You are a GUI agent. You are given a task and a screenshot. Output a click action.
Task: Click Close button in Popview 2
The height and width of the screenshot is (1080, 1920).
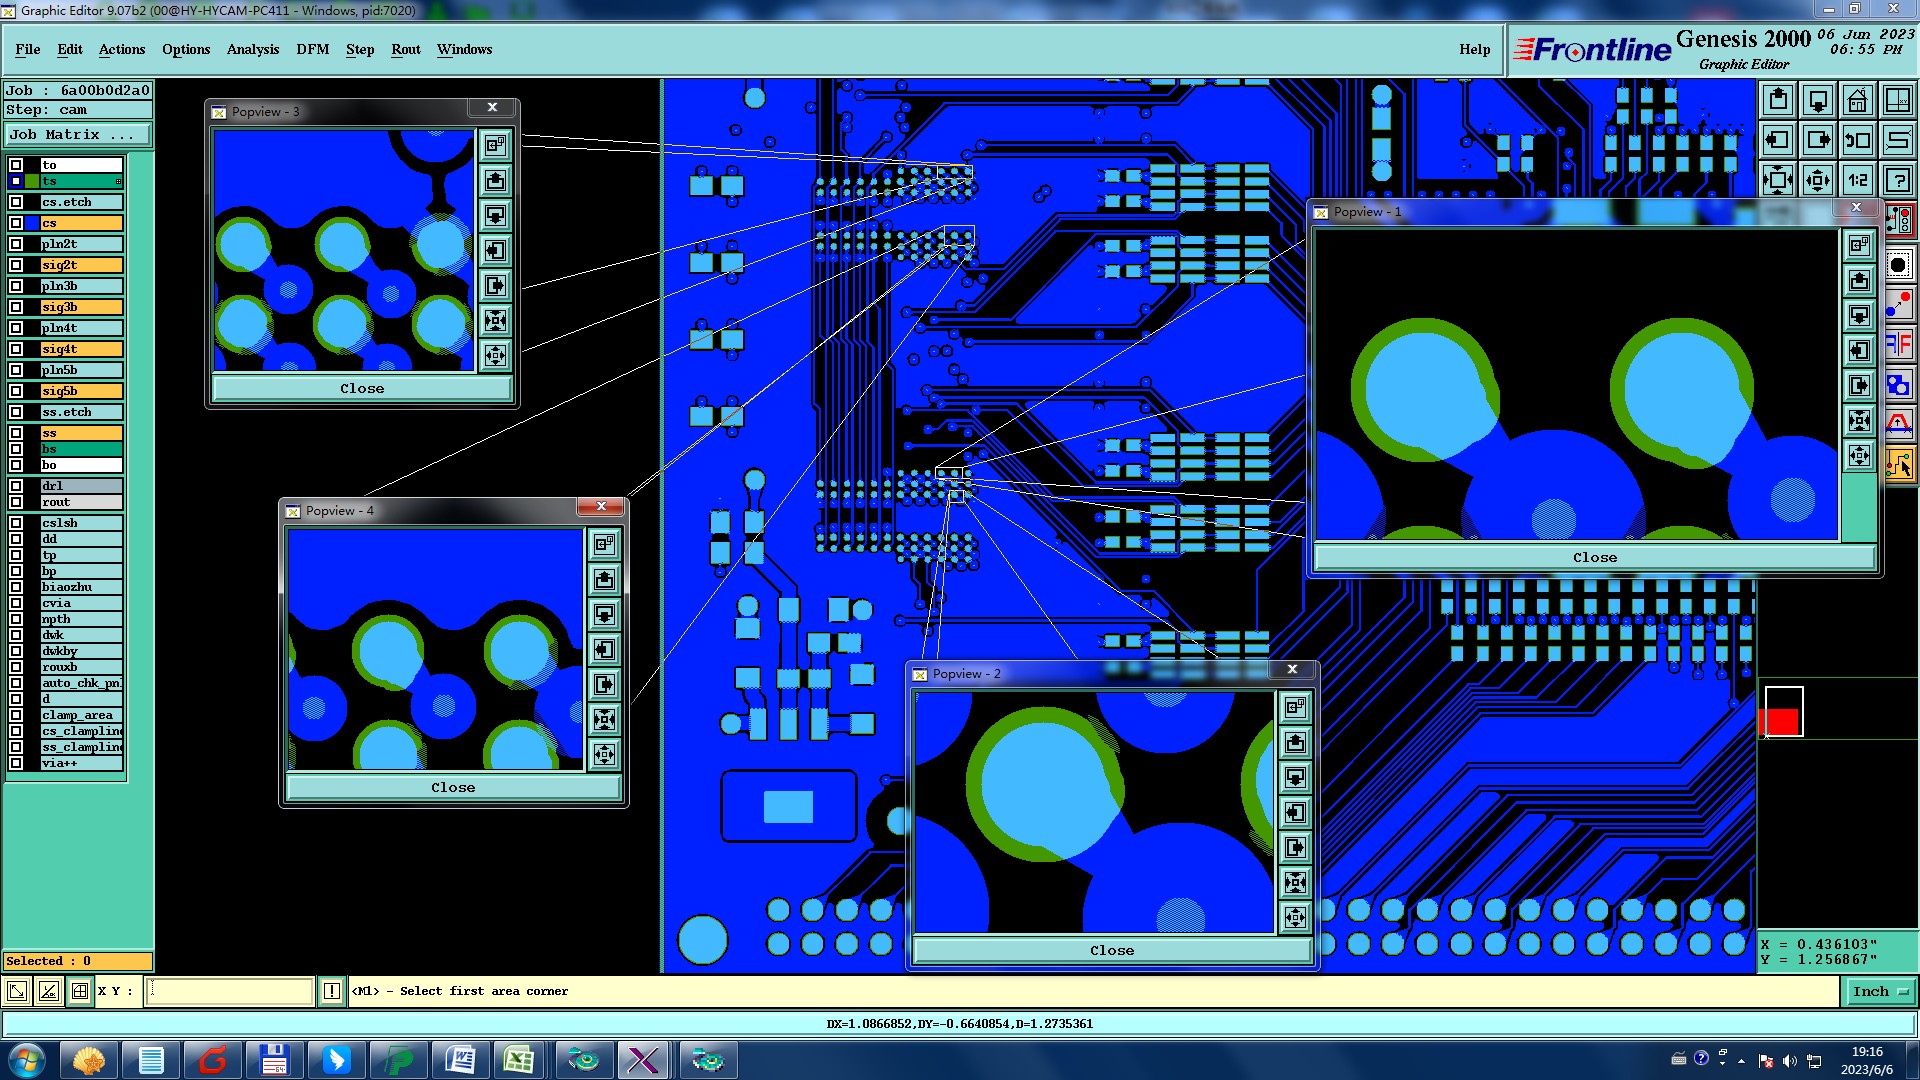pos(1112,951)
